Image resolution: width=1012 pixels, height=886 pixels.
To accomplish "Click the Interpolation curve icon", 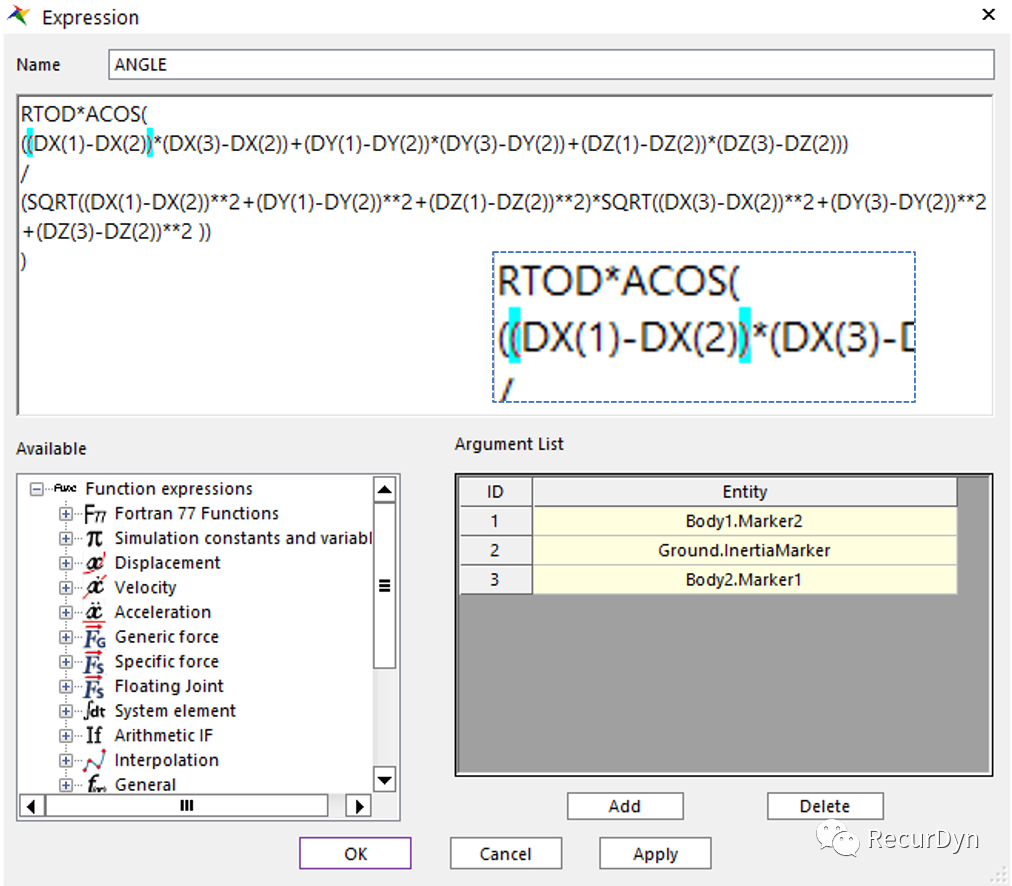I will coord(95,761).
